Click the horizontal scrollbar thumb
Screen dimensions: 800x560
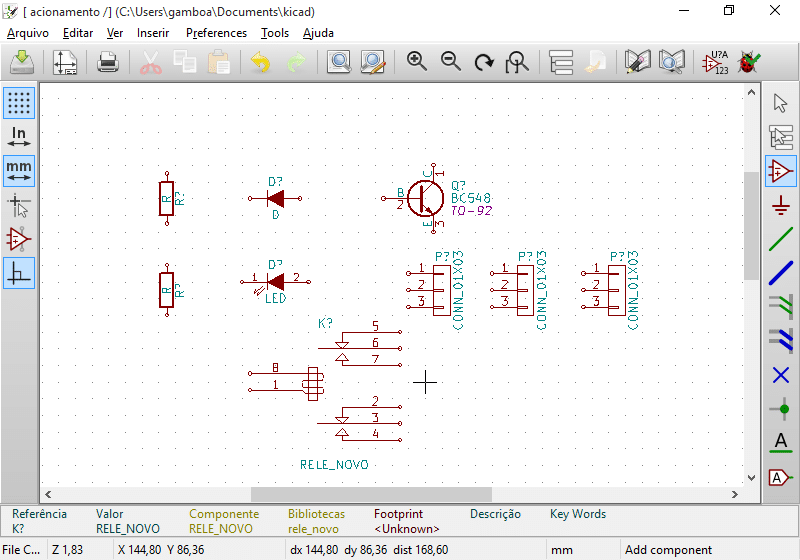[x=371, y=494]
